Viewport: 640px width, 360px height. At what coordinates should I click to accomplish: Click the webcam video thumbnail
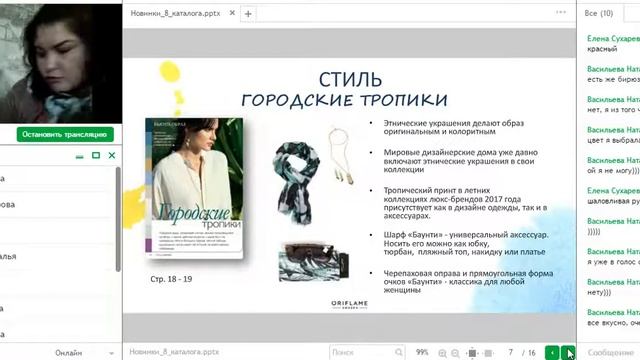[x=61, y=63]
